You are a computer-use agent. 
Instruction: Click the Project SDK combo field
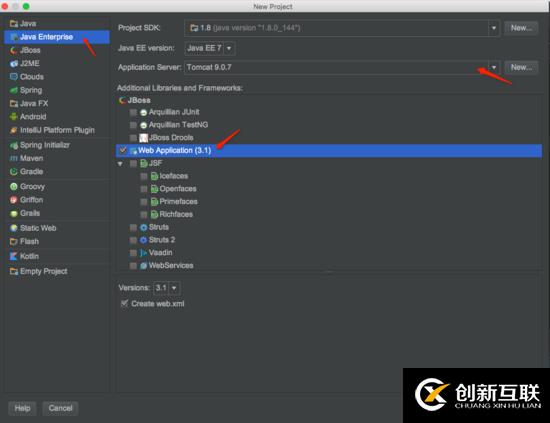pyautogui.click(x=342, y=28)
